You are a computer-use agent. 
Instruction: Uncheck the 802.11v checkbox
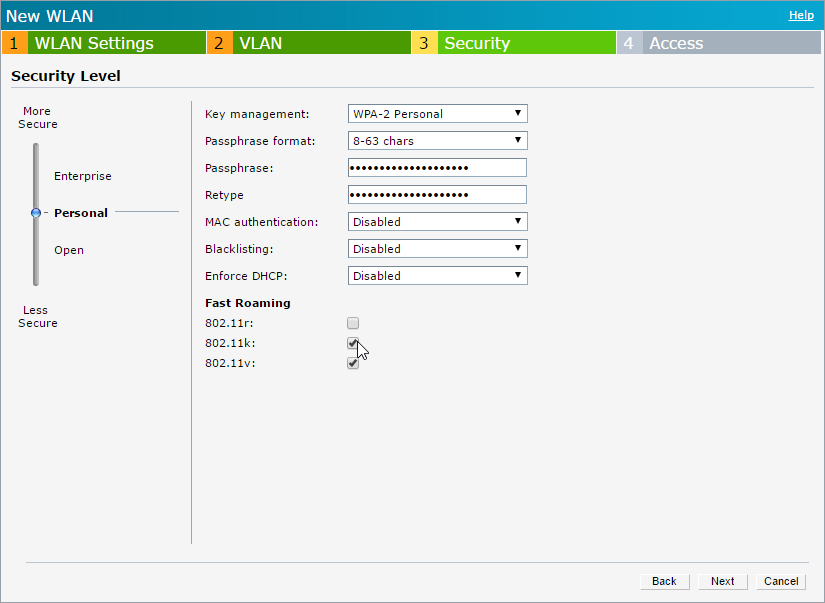(x=353, y=363)
